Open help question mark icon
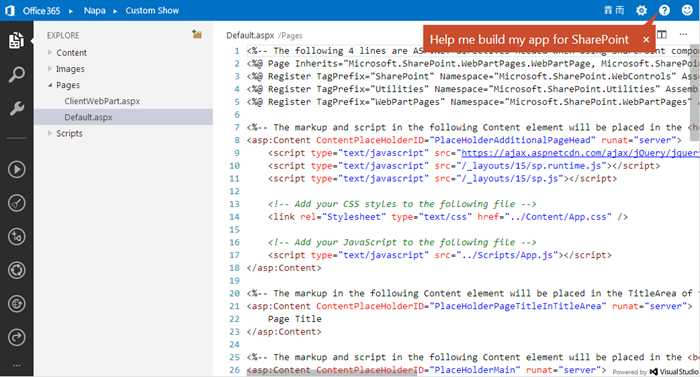The image size is (700, 377). (x=664, y=10)
